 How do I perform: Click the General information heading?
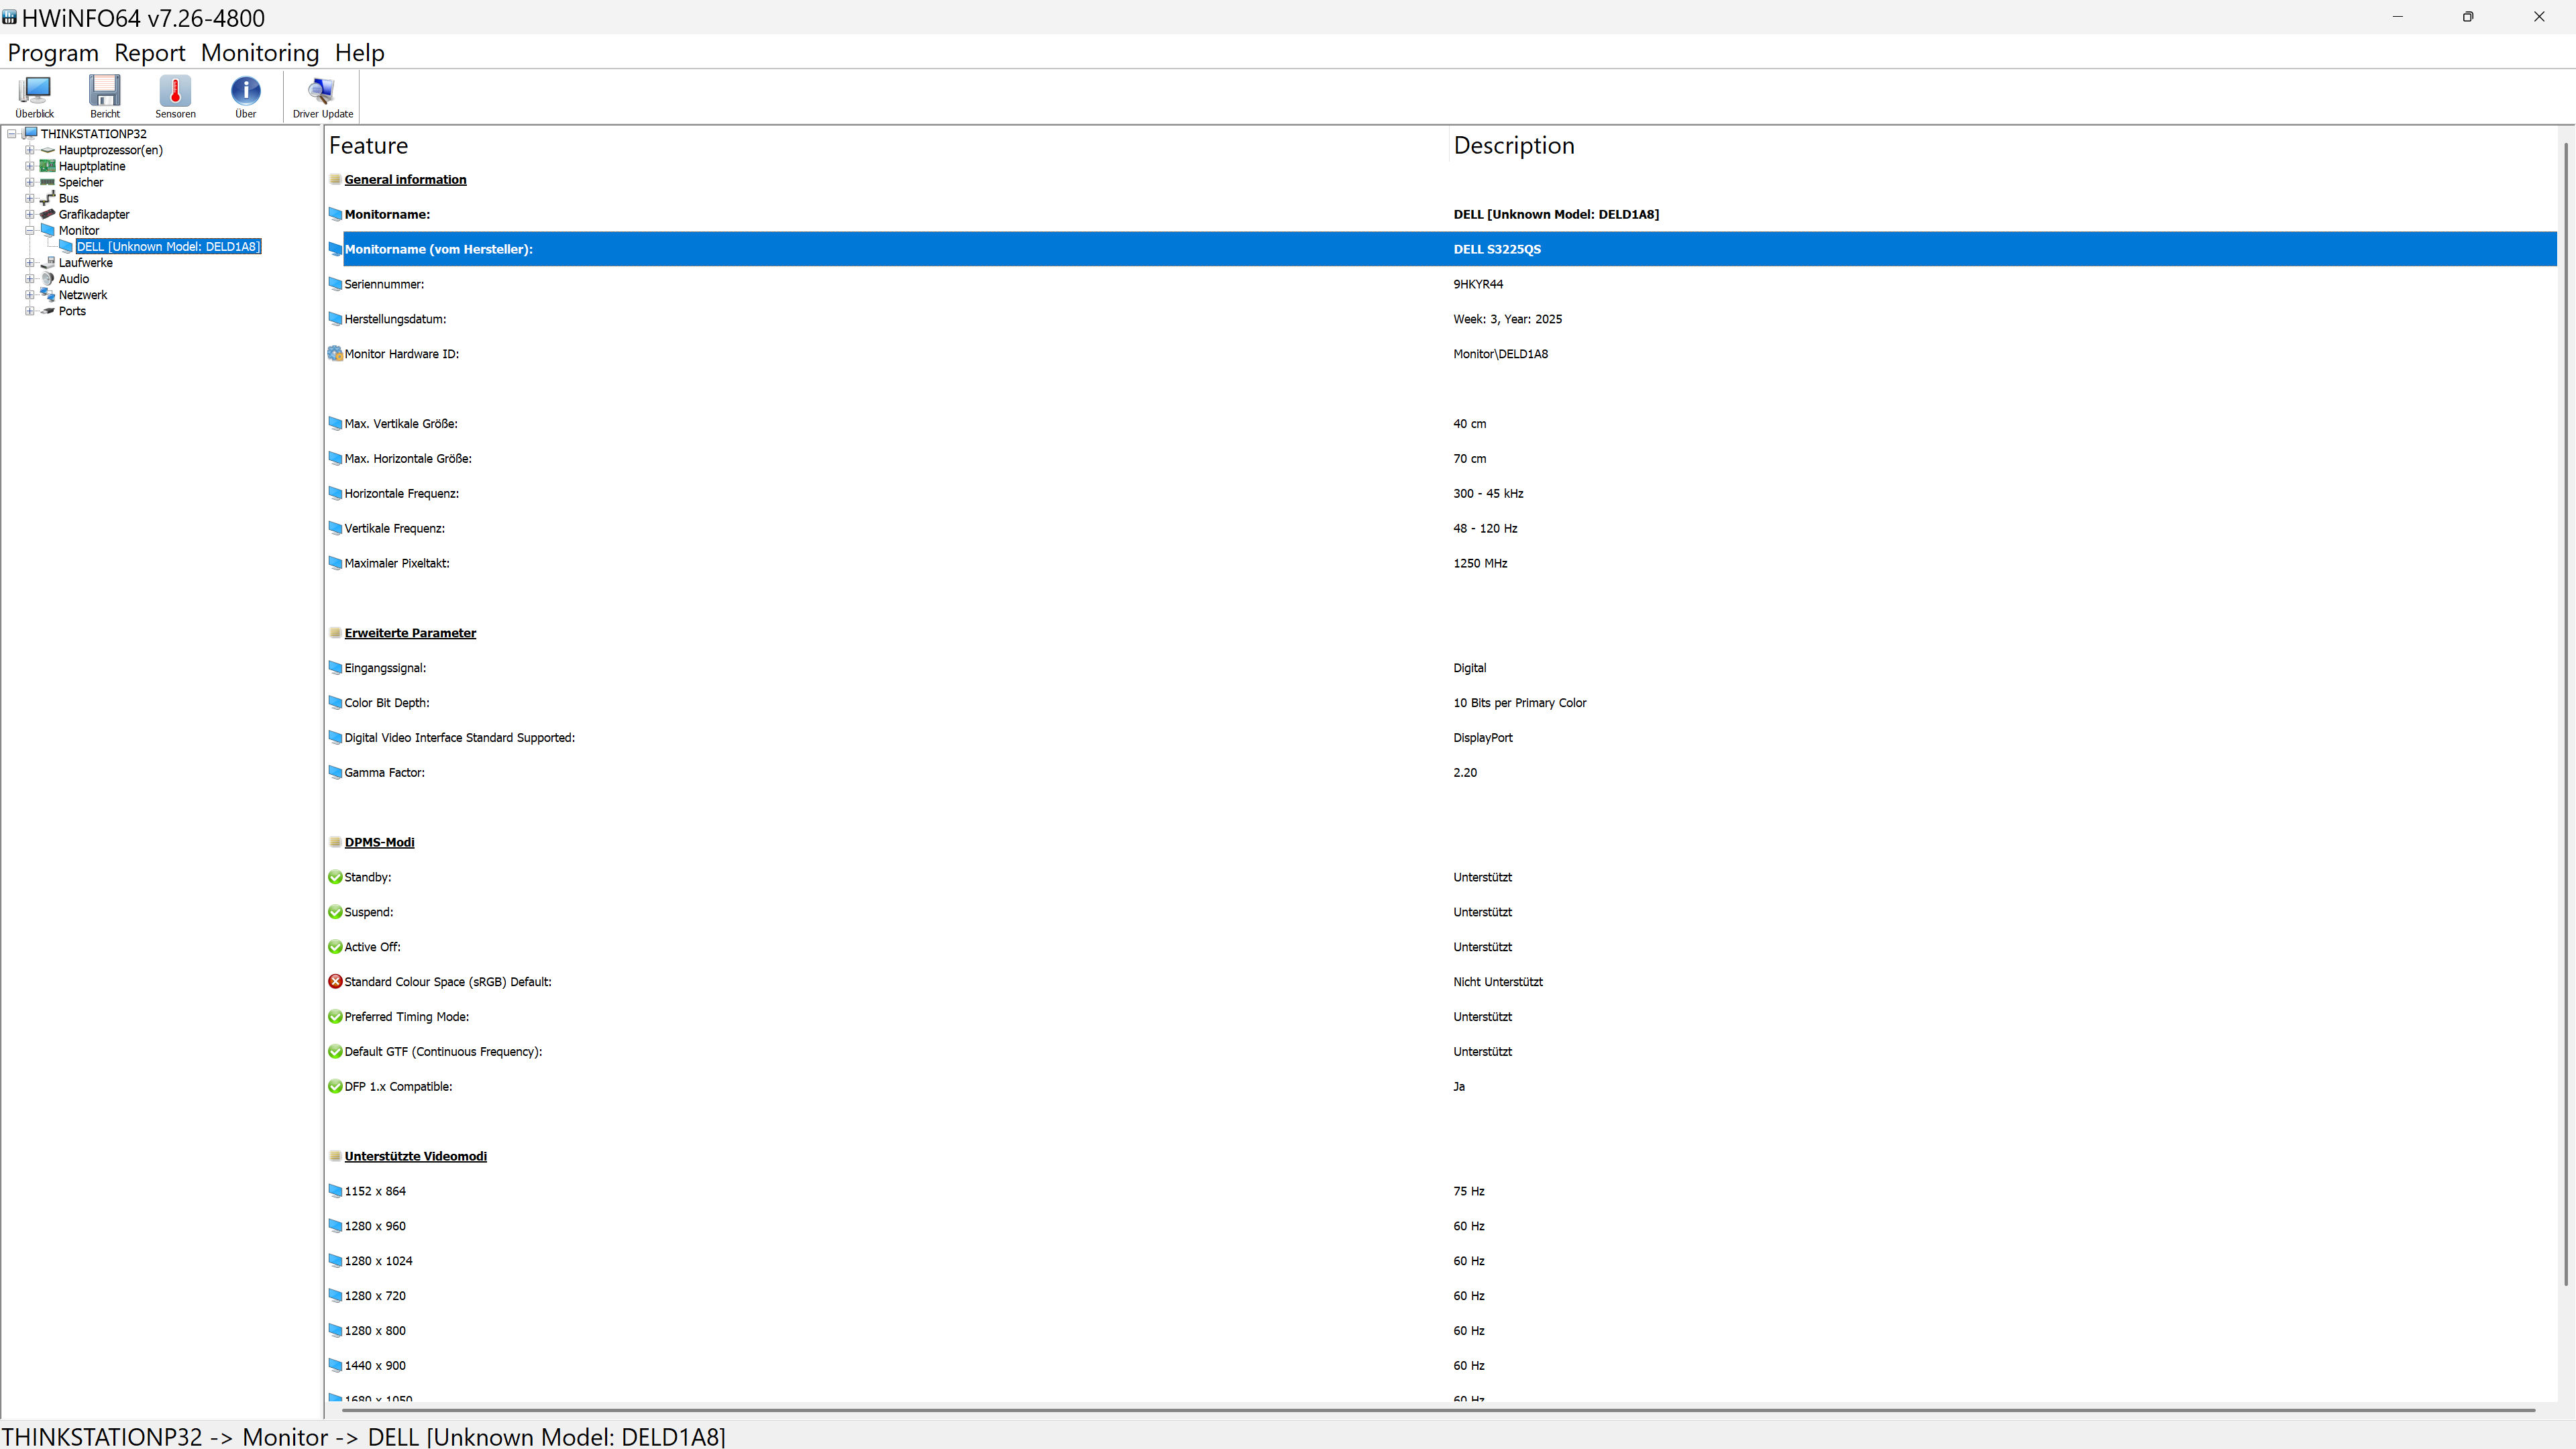point(405,180)
